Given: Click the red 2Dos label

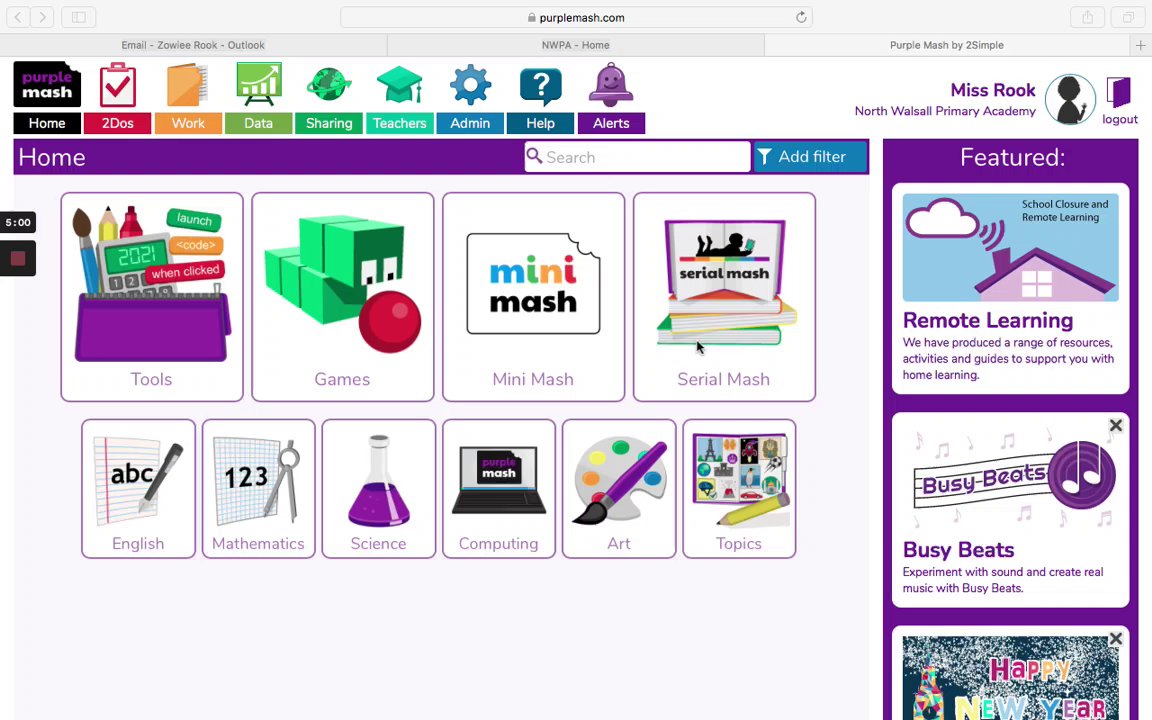Looking at the screenshot, I should point(118,123).
